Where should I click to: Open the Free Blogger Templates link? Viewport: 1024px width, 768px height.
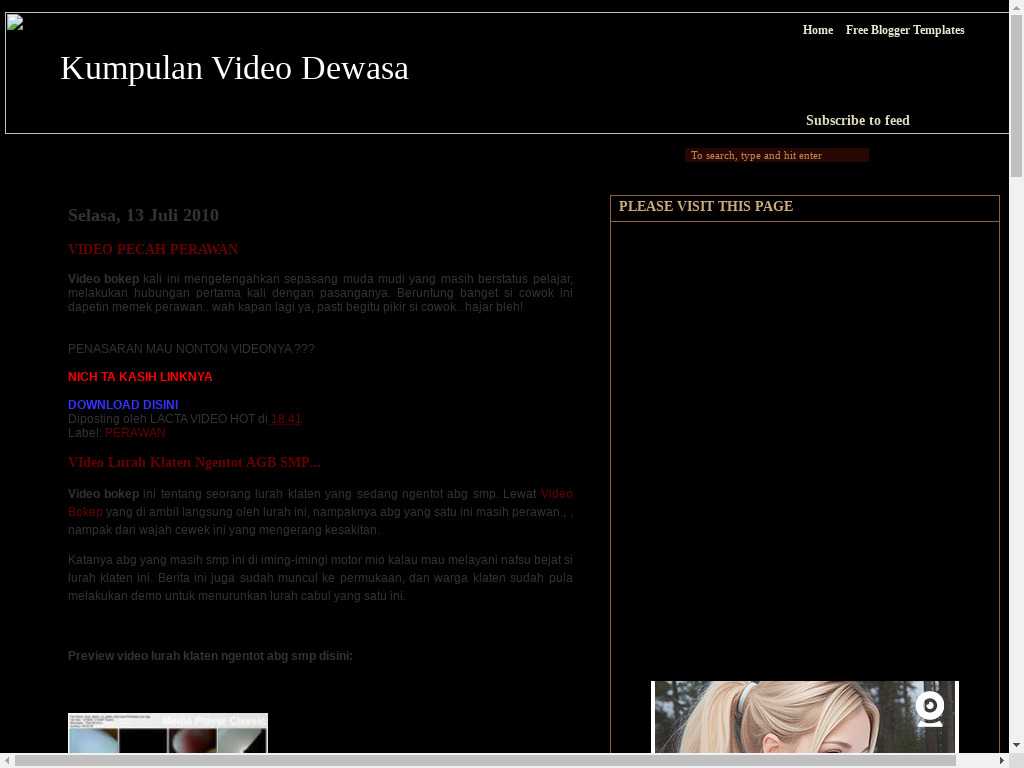click(904, 30)
